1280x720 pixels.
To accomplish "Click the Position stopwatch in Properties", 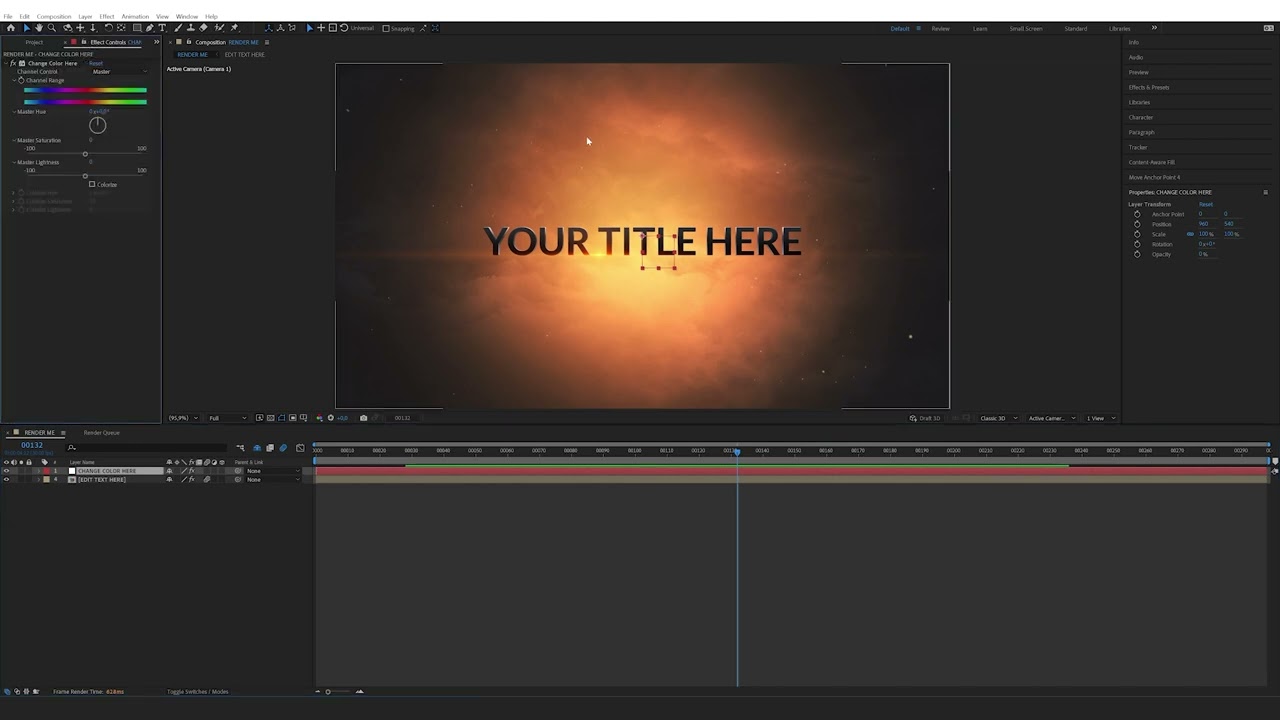I will (1137, 224).
